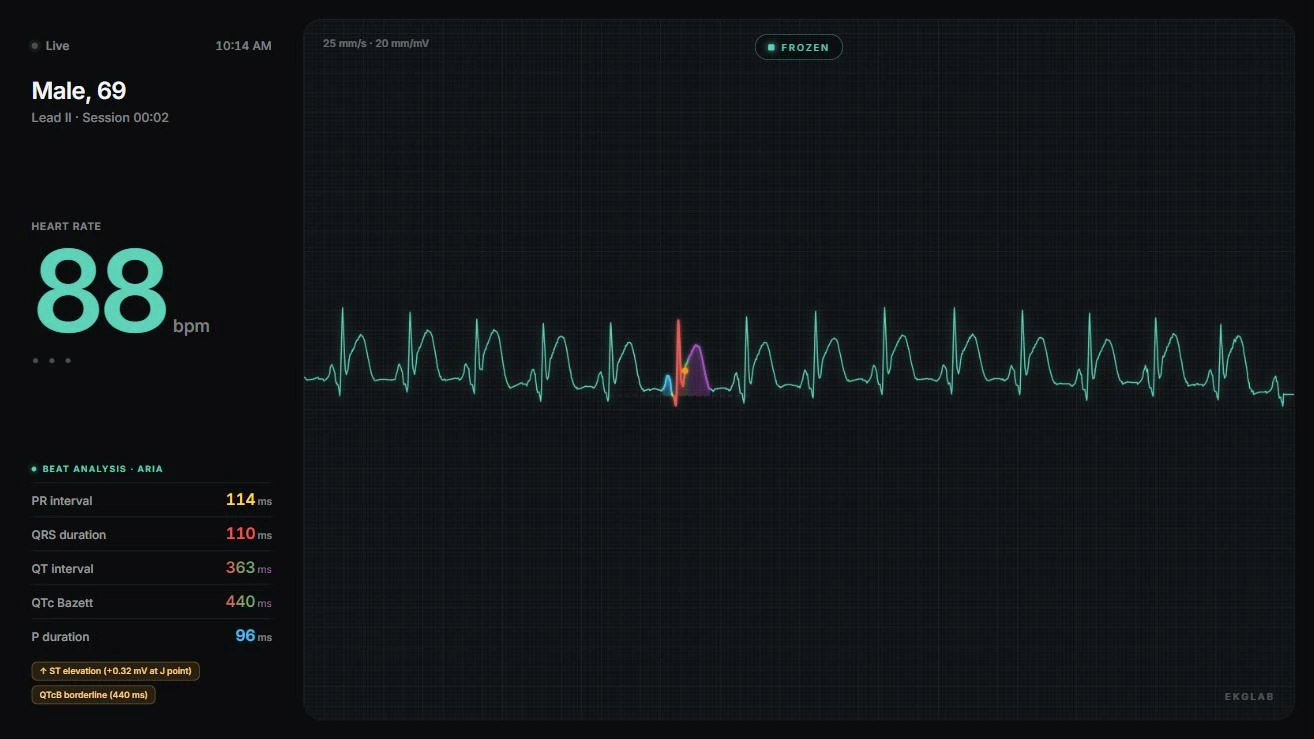Click the orange J point marker
1314x739 pixels.
coord(685,371)
